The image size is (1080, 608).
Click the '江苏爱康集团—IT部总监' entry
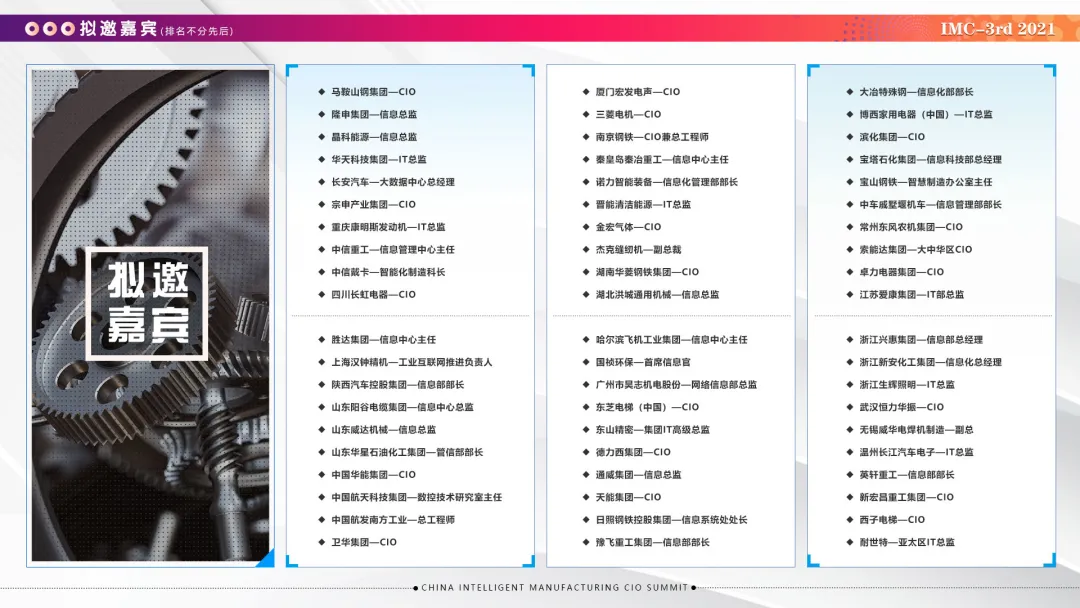click(x=912, y=294)
